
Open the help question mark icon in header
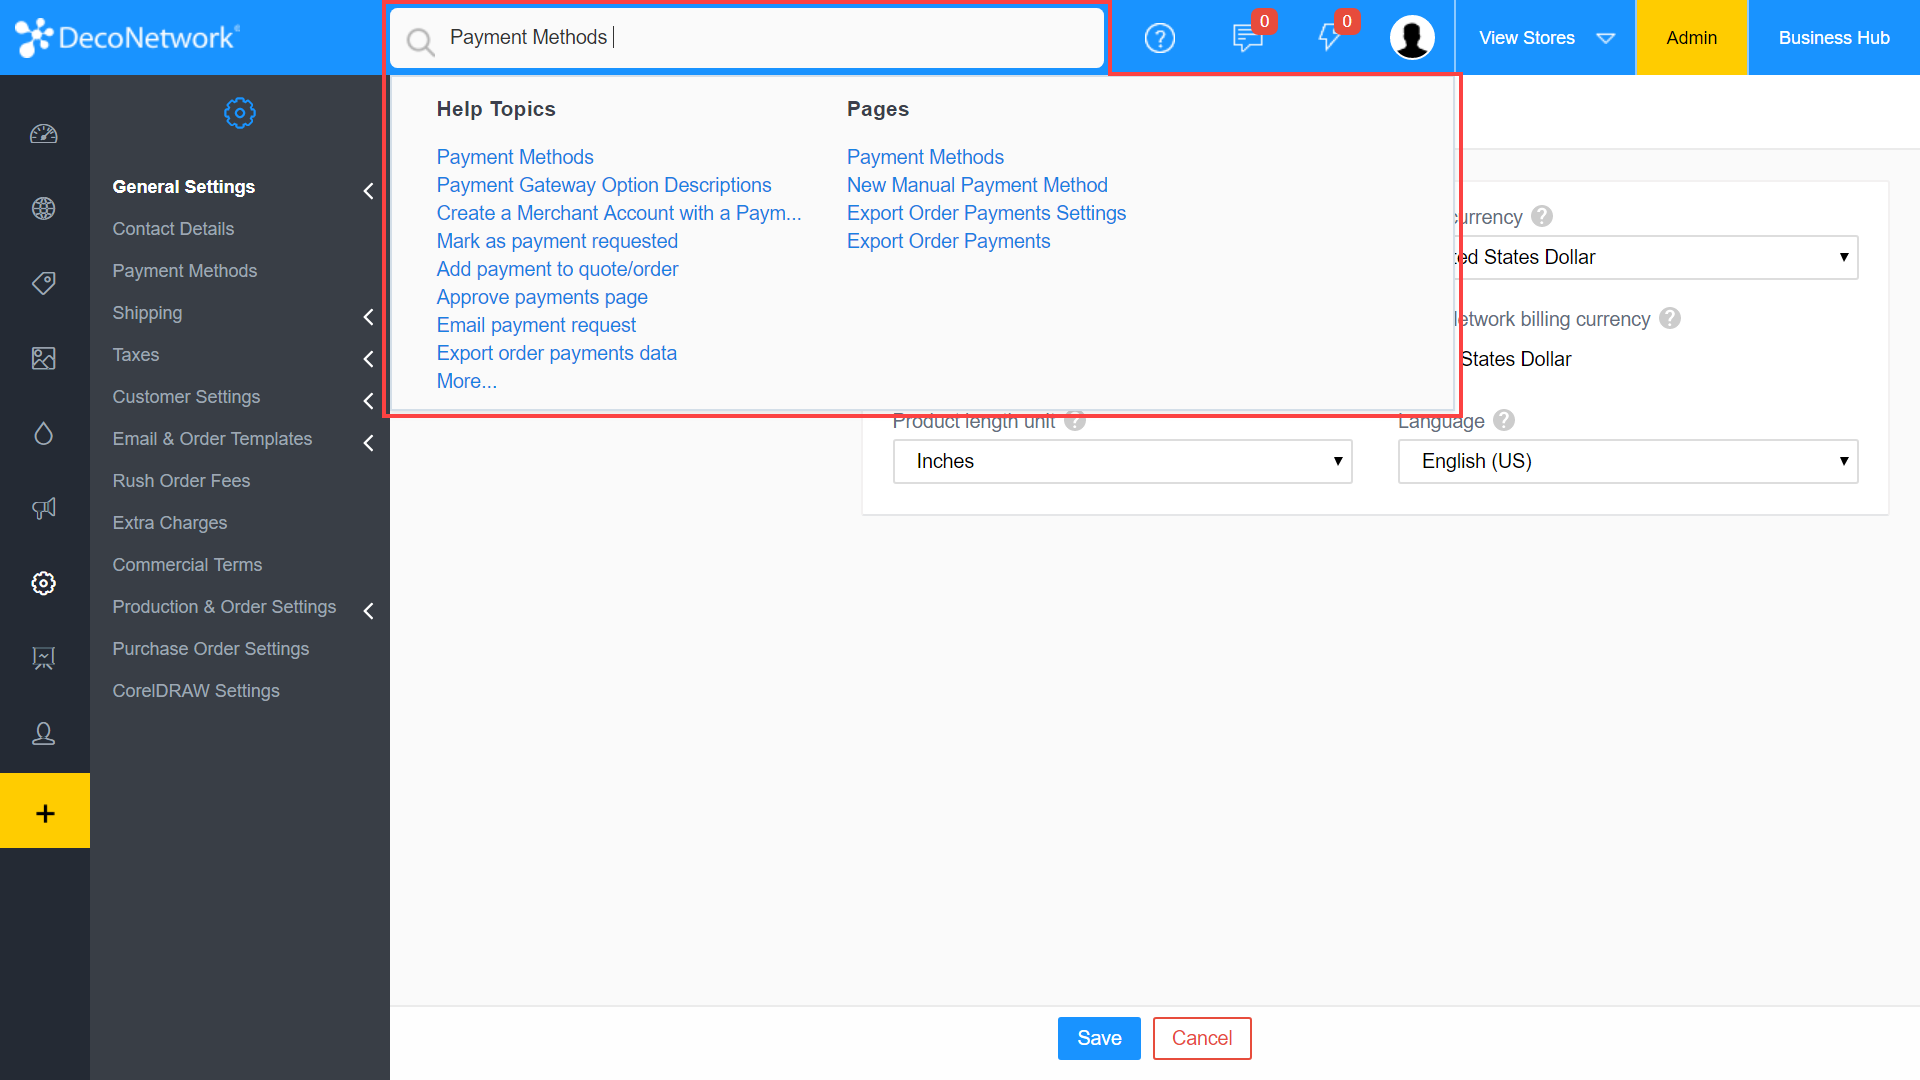[x=1159, y=38]
